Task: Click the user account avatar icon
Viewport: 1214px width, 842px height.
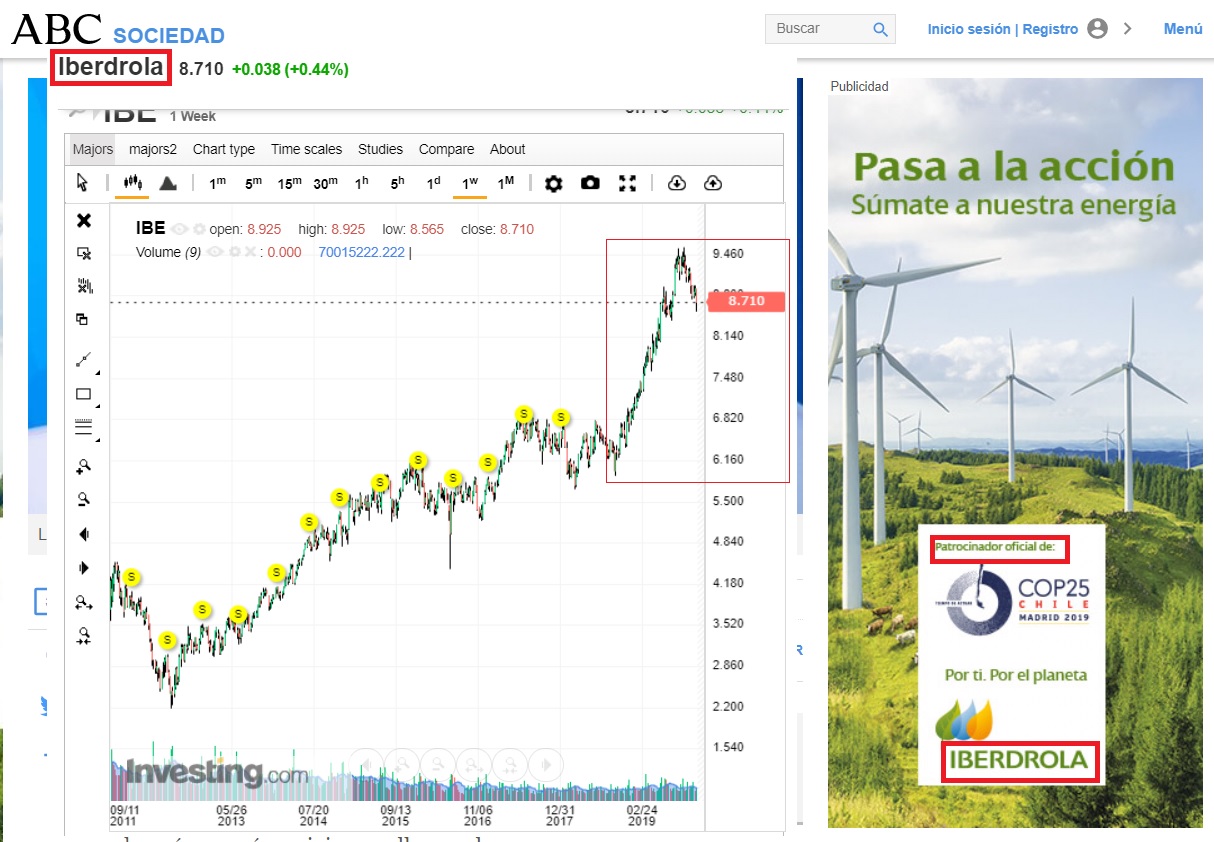Action: pos(1097,29)
